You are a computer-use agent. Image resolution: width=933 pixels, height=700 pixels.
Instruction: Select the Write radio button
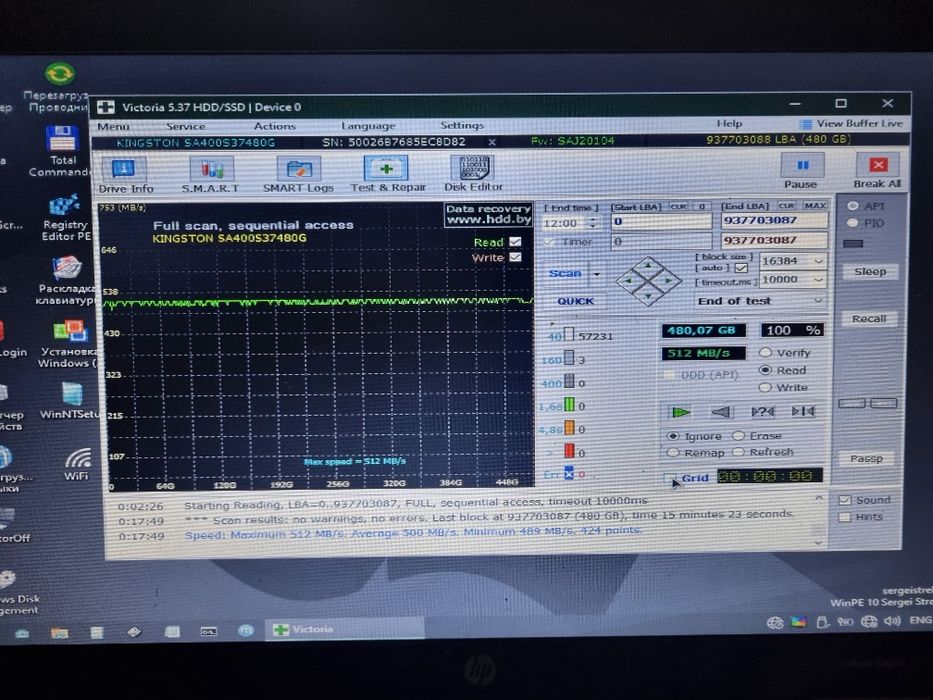tap(765, 388)
